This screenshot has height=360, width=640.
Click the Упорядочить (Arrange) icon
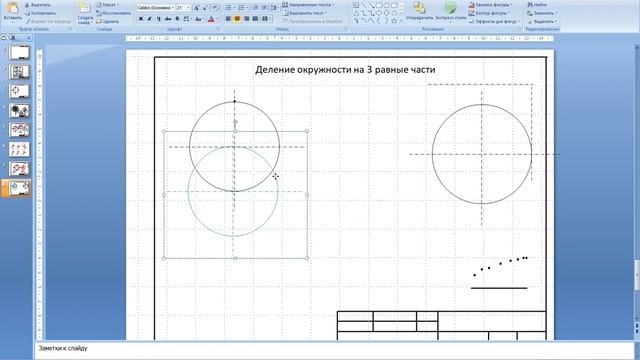[420, 11]
